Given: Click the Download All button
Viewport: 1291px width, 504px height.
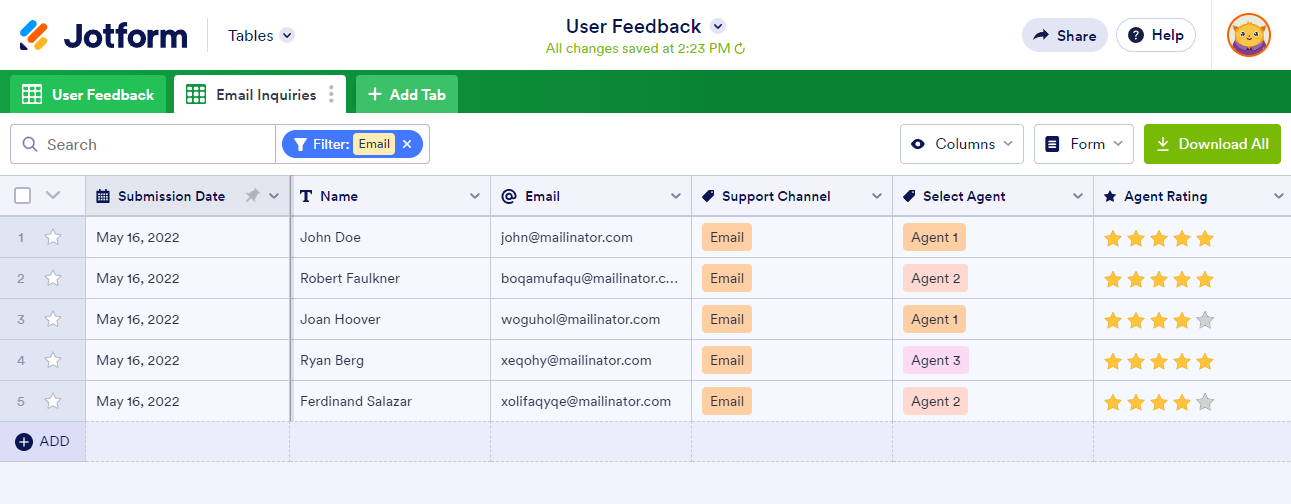Looking at the screenshot, I should click(1212, 144).
